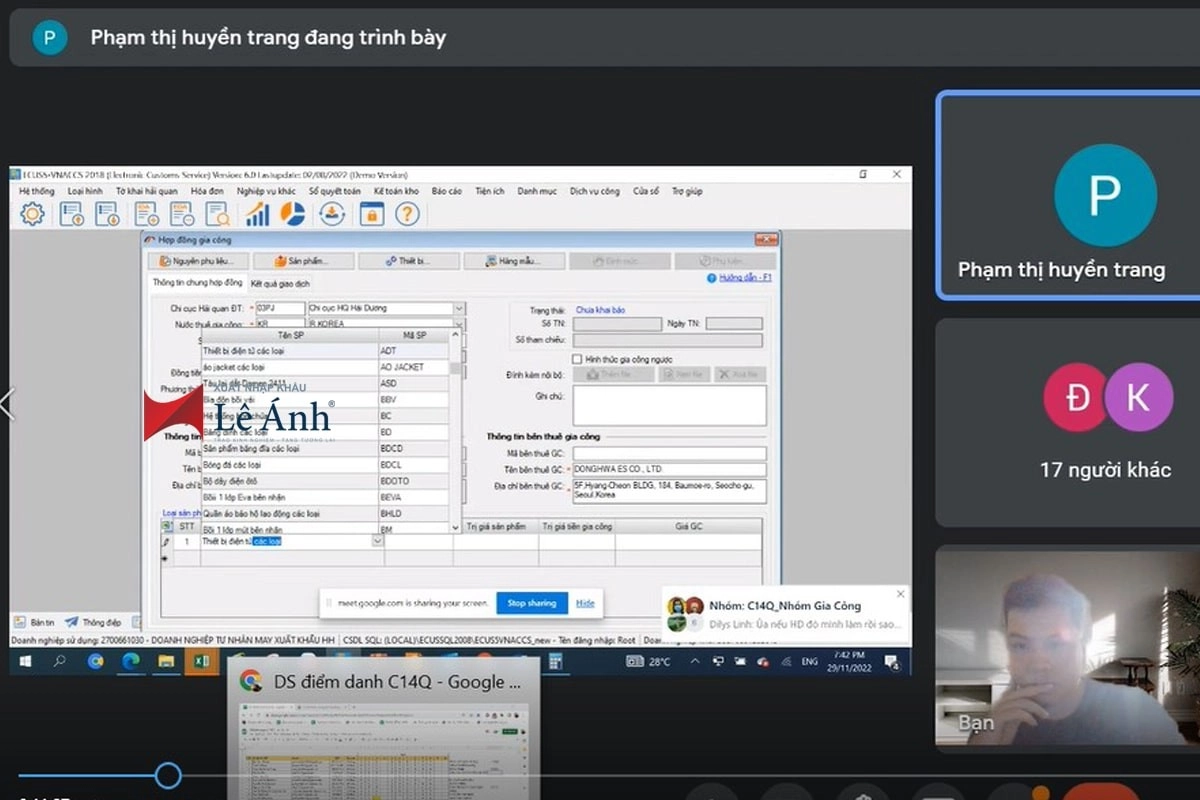Click the padlock window toolbar icon
The height and width of the screenshot is (800, 1200).
(371, 214)
